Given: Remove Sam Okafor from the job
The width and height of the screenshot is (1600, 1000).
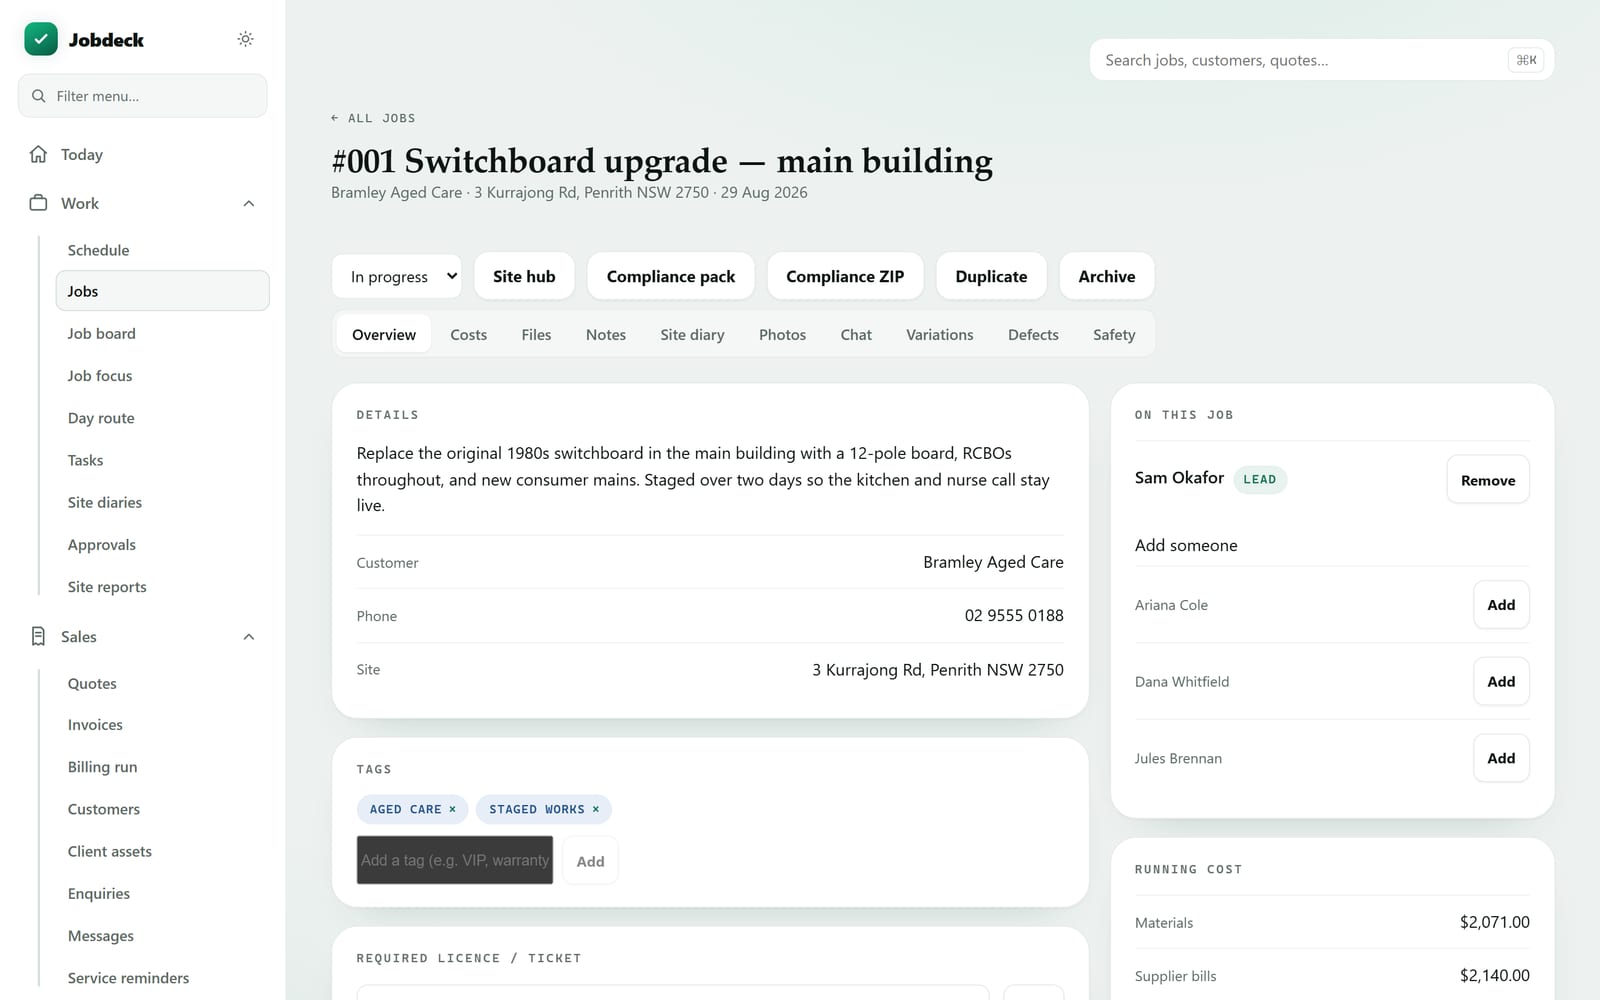Looking at the screenshot, I should pos(1488,480).
